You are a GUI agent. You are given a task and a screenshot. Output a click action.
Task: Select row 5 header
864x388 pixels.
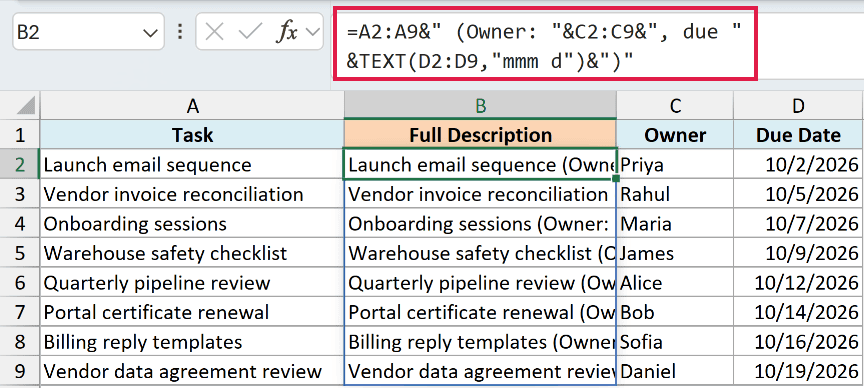[20, 253]
